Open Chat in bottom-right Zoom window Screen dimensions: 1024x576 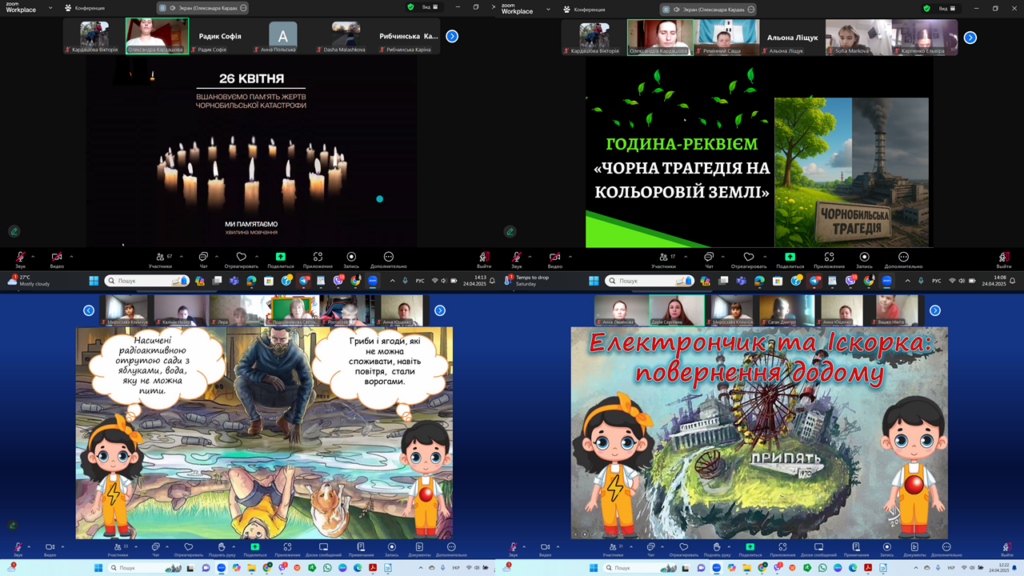(650, 549)
